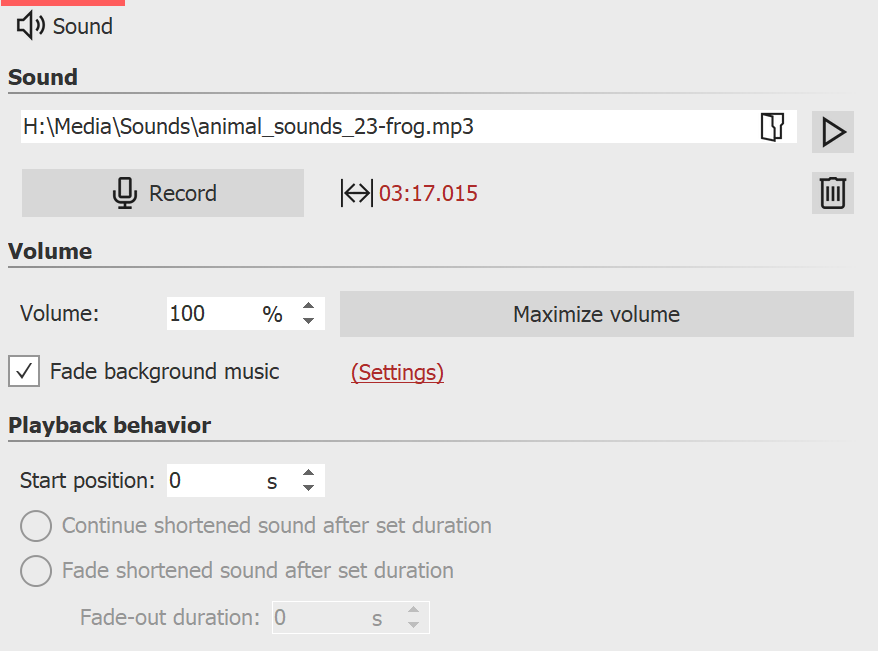Click the Fade-out duration up stepper
The image size is (878, 651).
(x=413, y=611)
